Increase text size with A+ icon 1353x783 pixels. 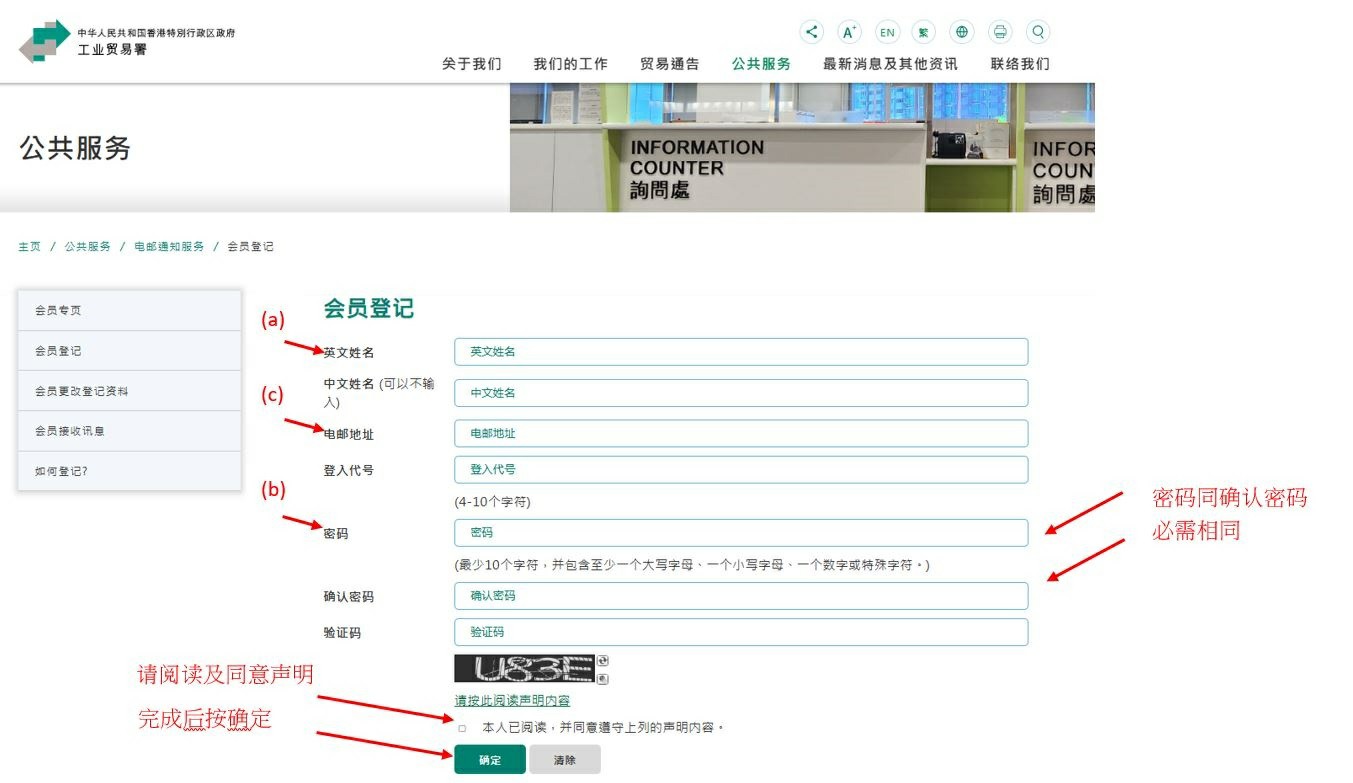(x=849, y=32)
